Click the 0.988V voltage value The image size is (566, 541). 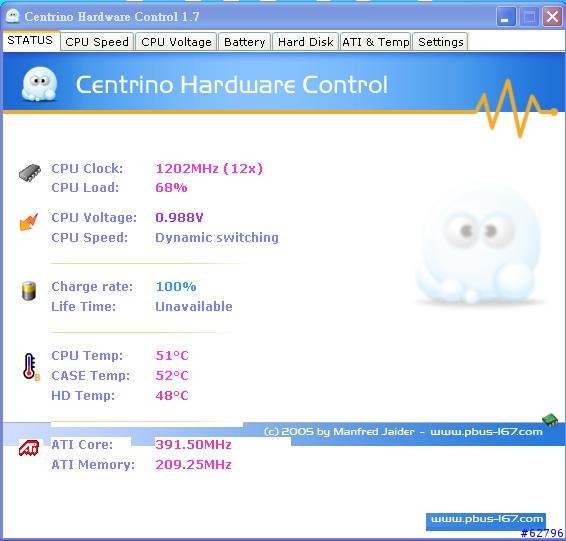[x=179, y=218]
